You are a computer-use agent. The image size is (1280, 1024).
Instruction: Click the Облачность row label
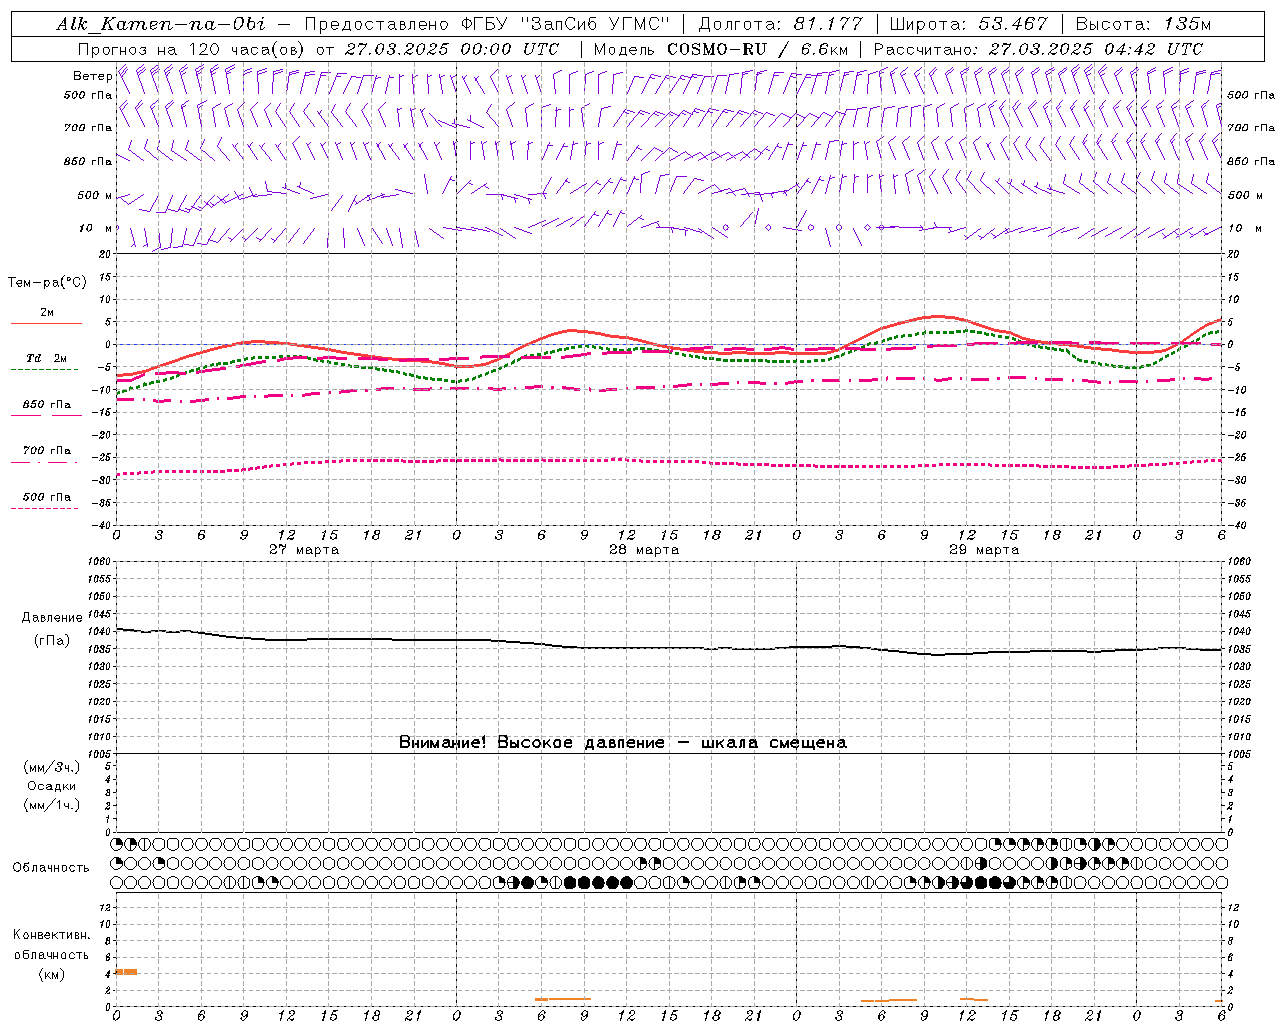pyautogui.click(x=51, y=868)
